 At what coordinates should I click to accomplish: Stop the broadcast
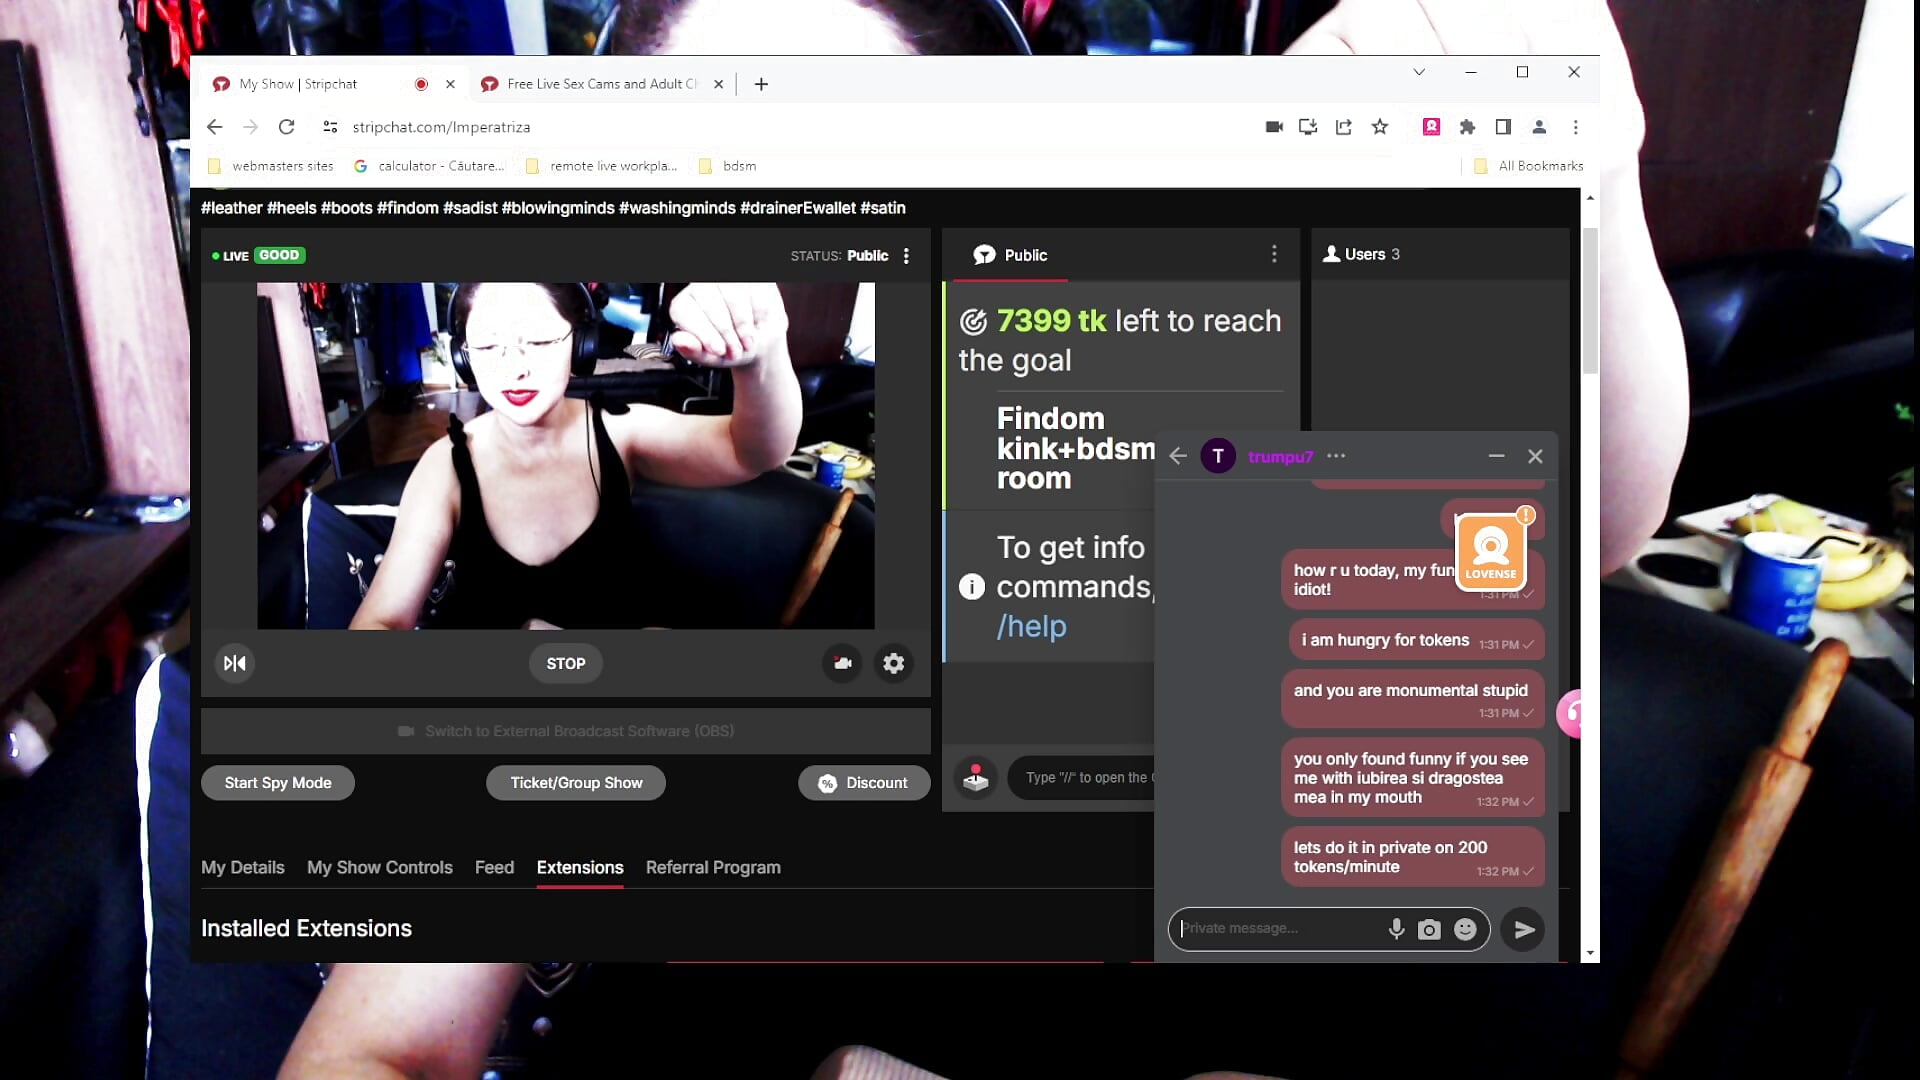pyautogui.click(x=566, y=663)
